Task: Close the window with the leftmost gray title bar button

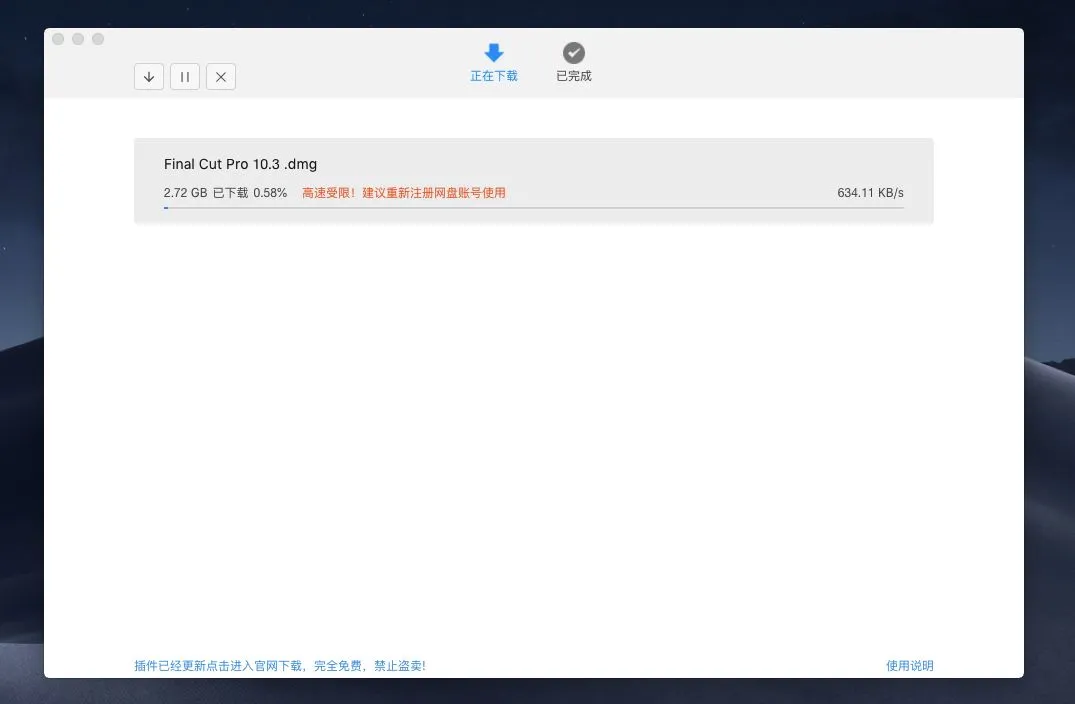Action: tap(58, 39)
